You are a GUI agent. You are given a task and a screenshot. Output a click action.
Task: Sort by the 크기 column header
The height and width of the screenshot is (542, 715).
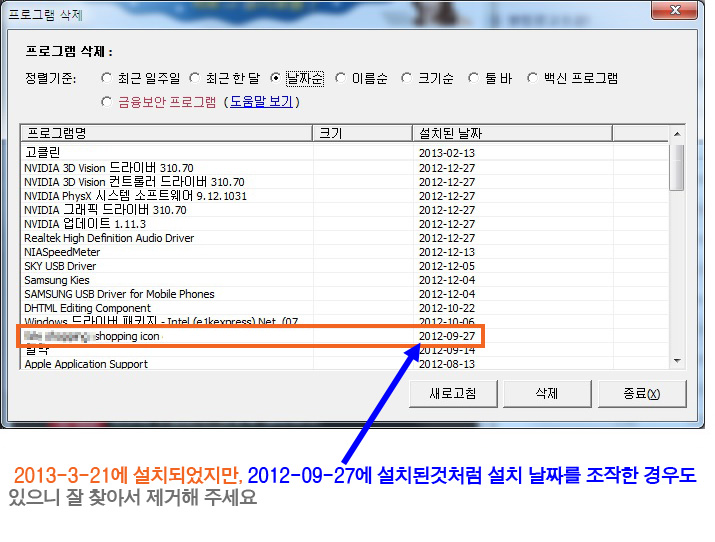tap(361, 133)
